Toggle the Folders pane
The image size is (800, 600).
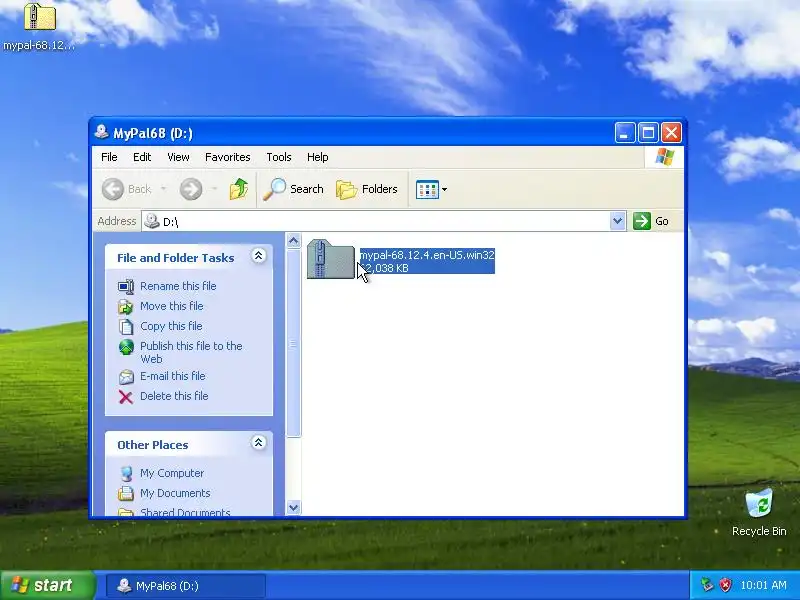coord(367,189)
